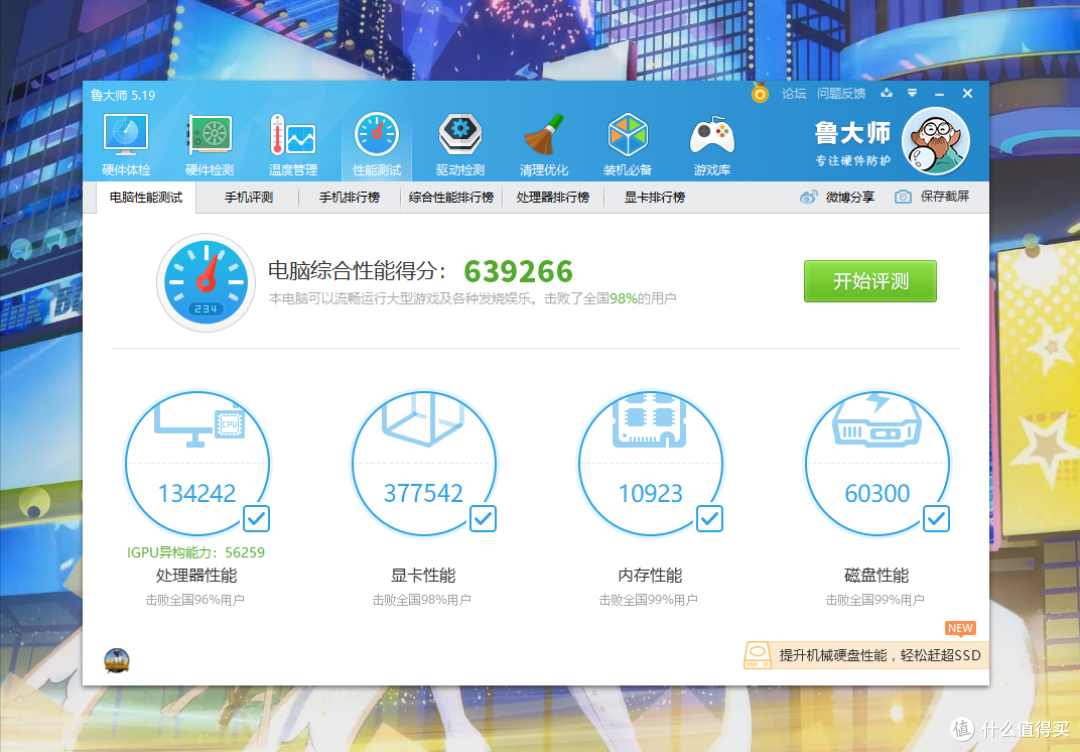Switch to 显卡排行榜 tab
Viewport: 1080px width, 752px height.
click(654, 198)
